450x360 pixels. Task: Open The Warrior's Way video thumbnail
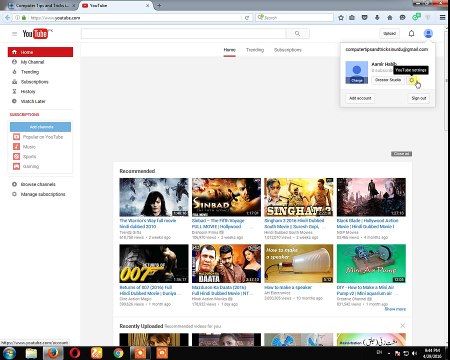point(154,197)
